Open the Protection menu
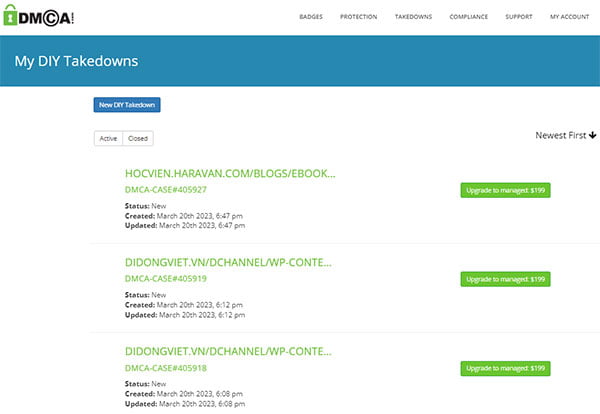This screenshot has width=600, height=414. pyautogui.click(x=359, y=17)
